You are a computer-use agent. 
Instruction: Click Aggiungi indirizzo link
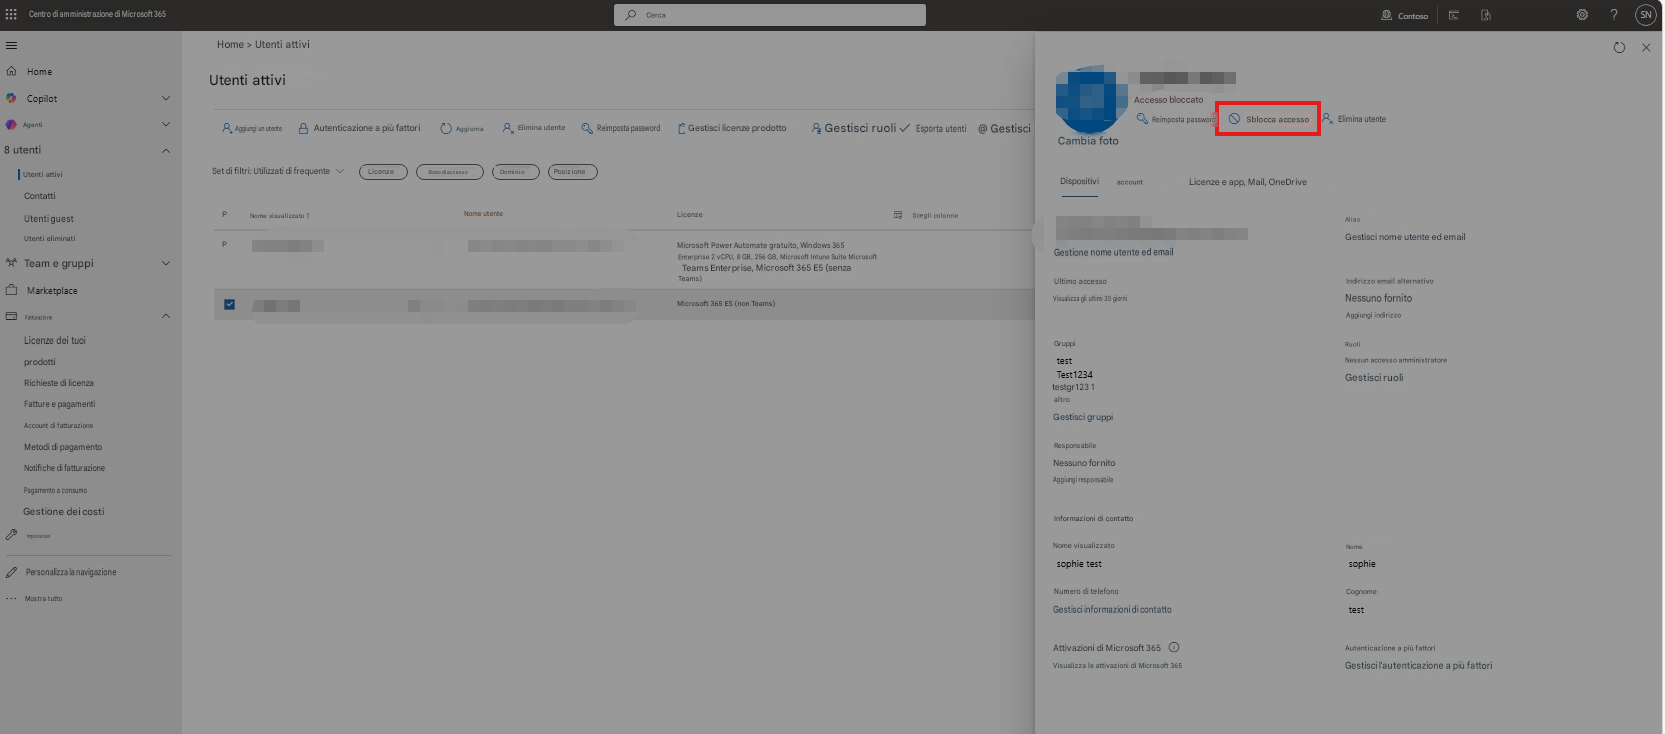tap(1373, 315)
